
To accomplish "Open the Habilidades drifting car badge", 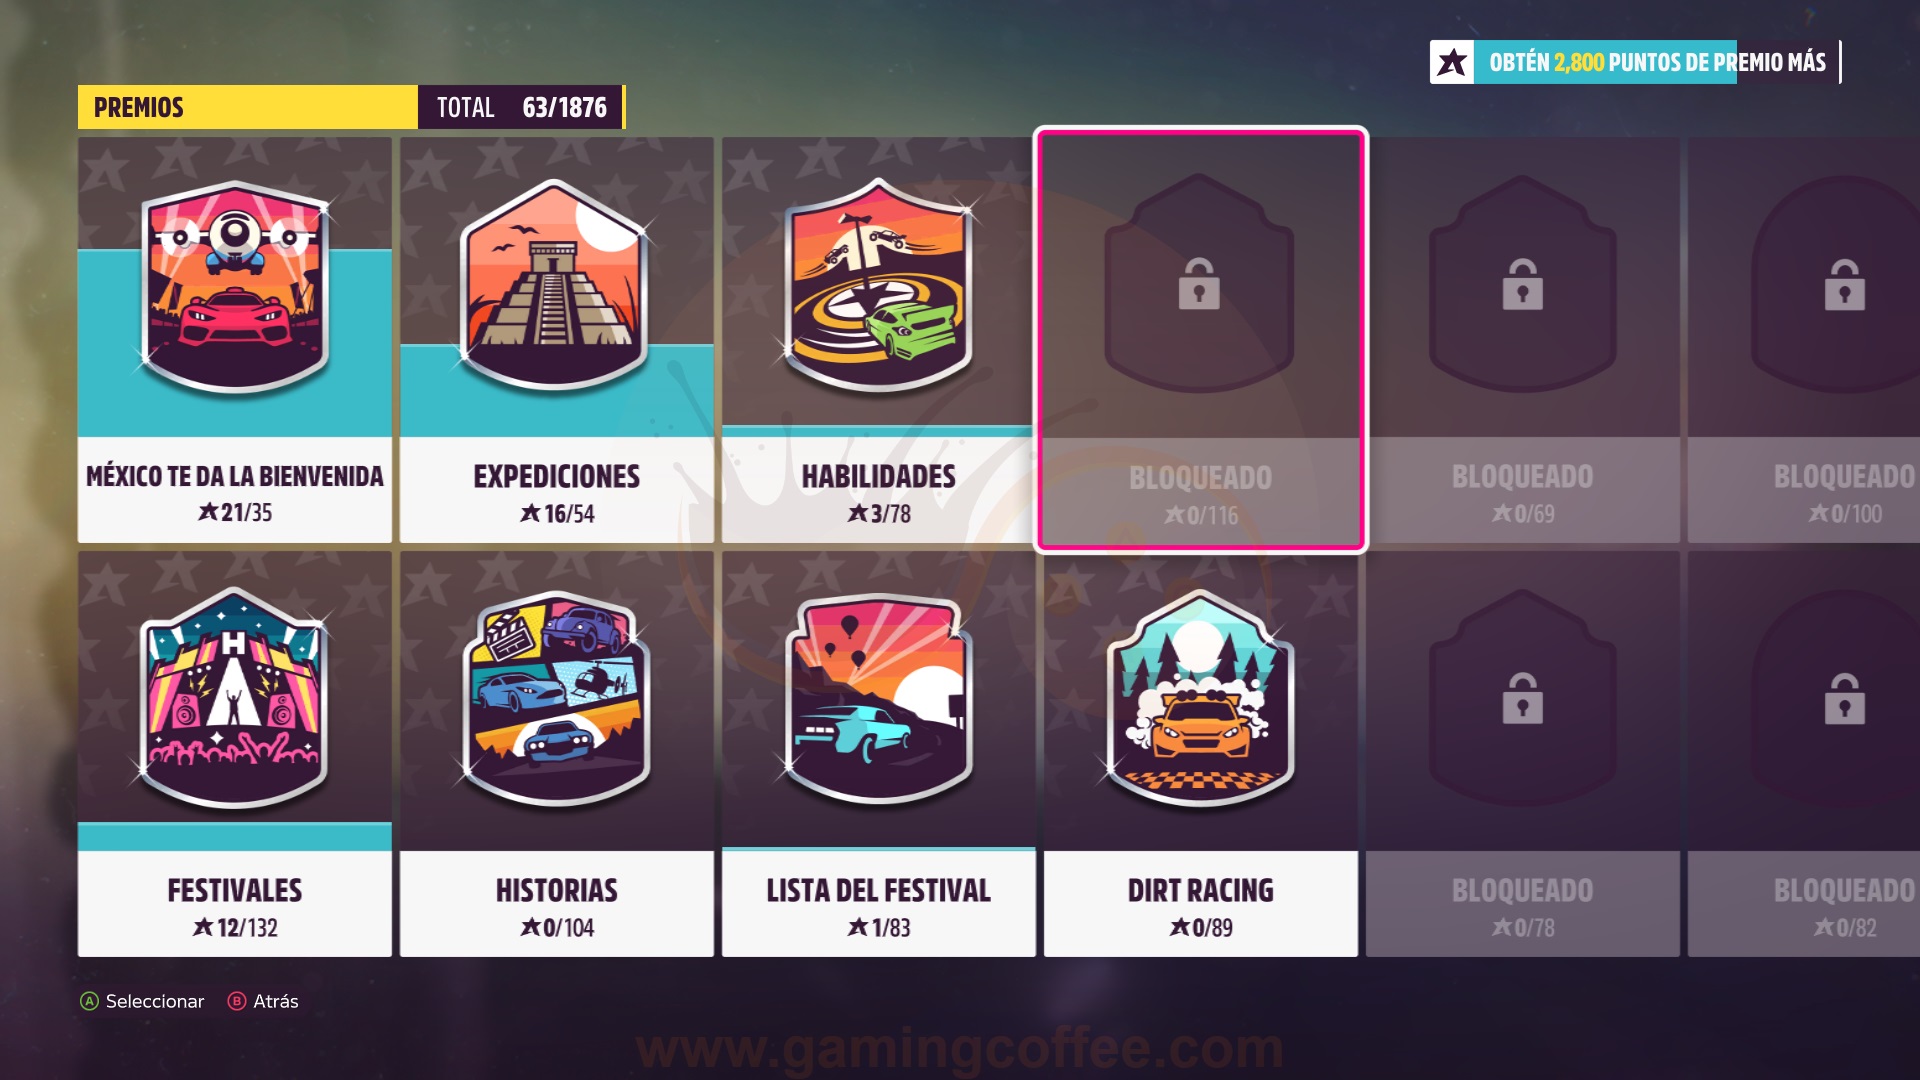I will (878, 286).
